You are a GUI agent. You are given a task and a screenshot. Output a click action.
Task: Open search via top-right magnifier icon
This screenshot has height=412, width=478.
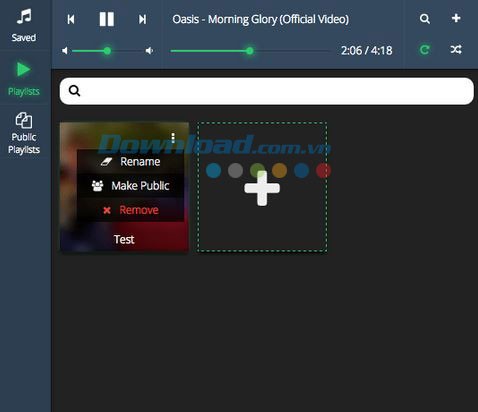tap(425, 19)
